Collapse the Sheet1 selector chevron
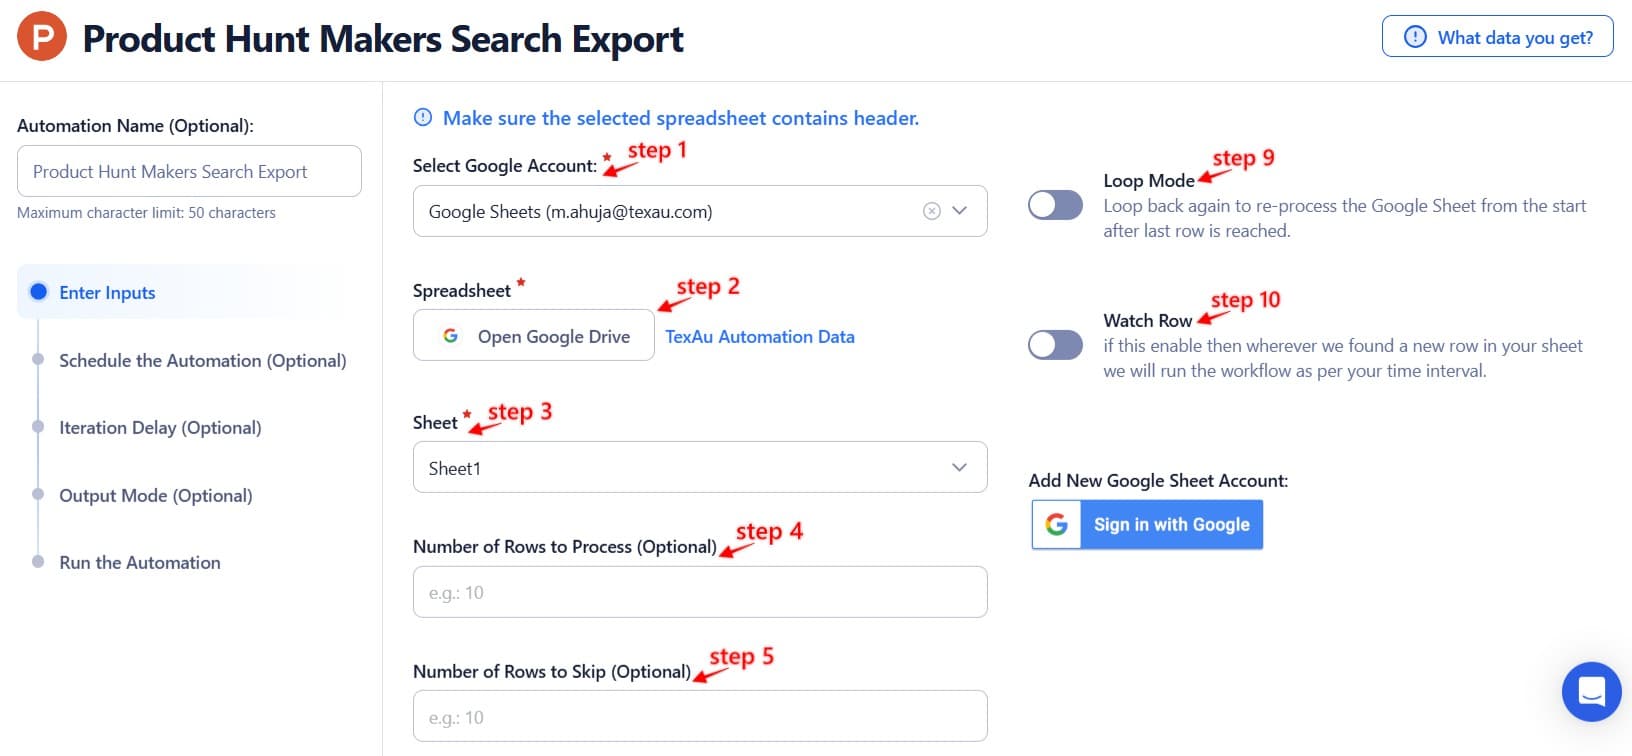The image size is (1632, 756). 959,466
